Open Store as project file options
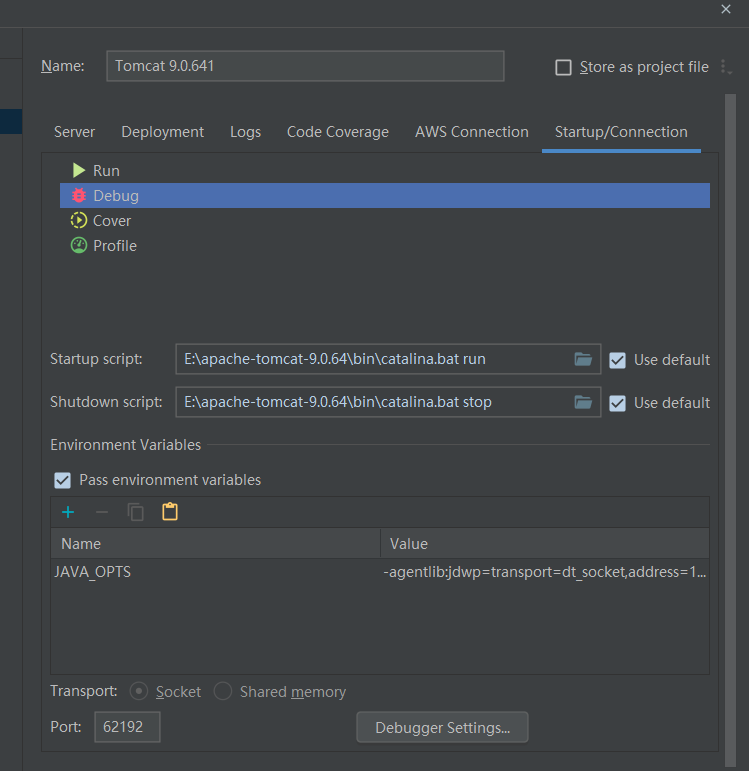The height and width of the screenshot is (771, 749). point(726,67)
